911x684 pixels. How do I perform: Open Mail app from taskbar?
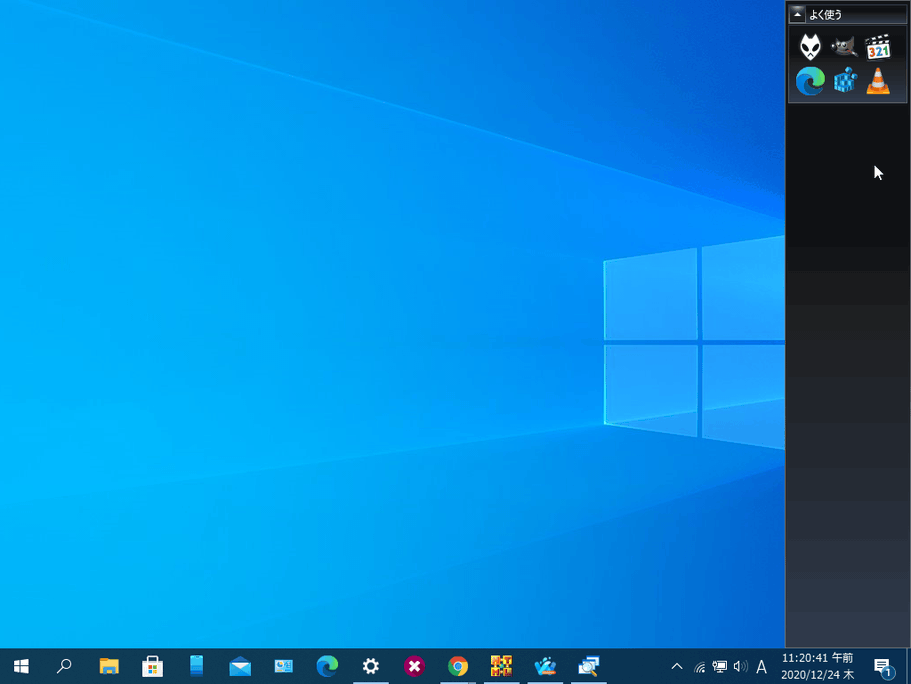click(240, 666)
